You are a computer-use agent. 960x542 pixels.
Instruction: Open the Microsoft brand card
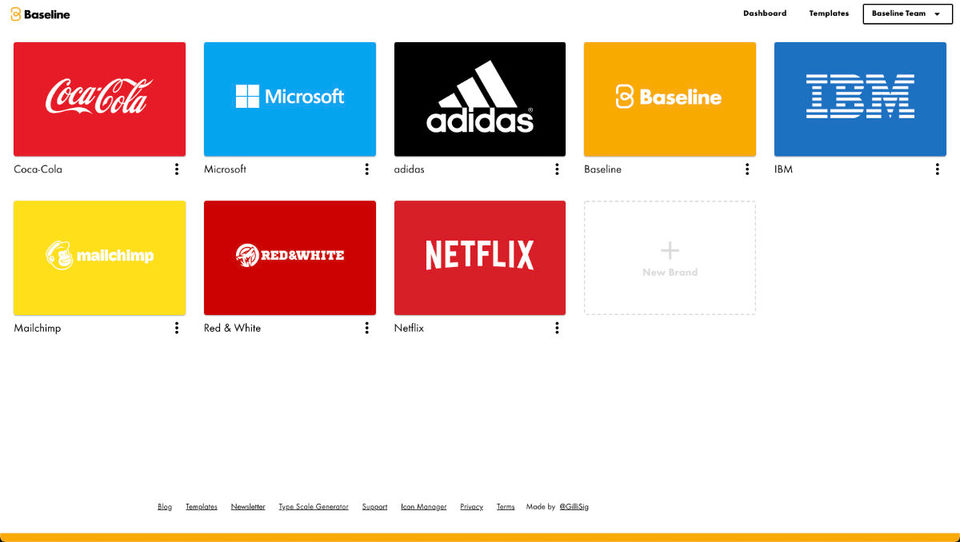click(x=290, y=99)
